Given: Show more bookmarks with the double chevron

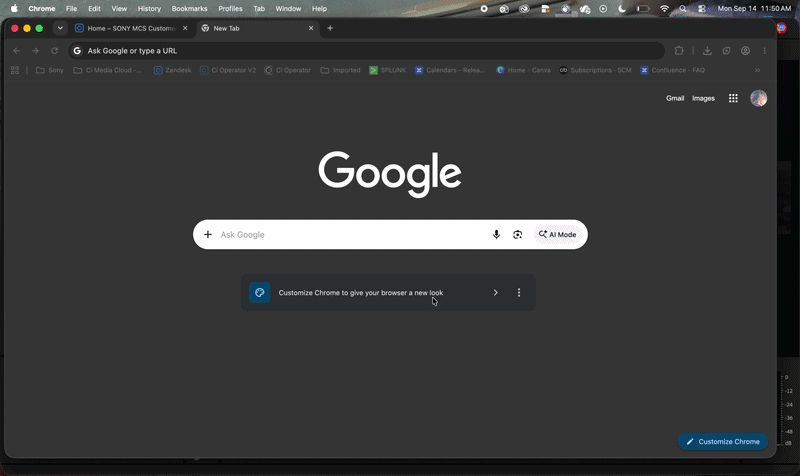Looking at the screenshot, I should [758, 70].
